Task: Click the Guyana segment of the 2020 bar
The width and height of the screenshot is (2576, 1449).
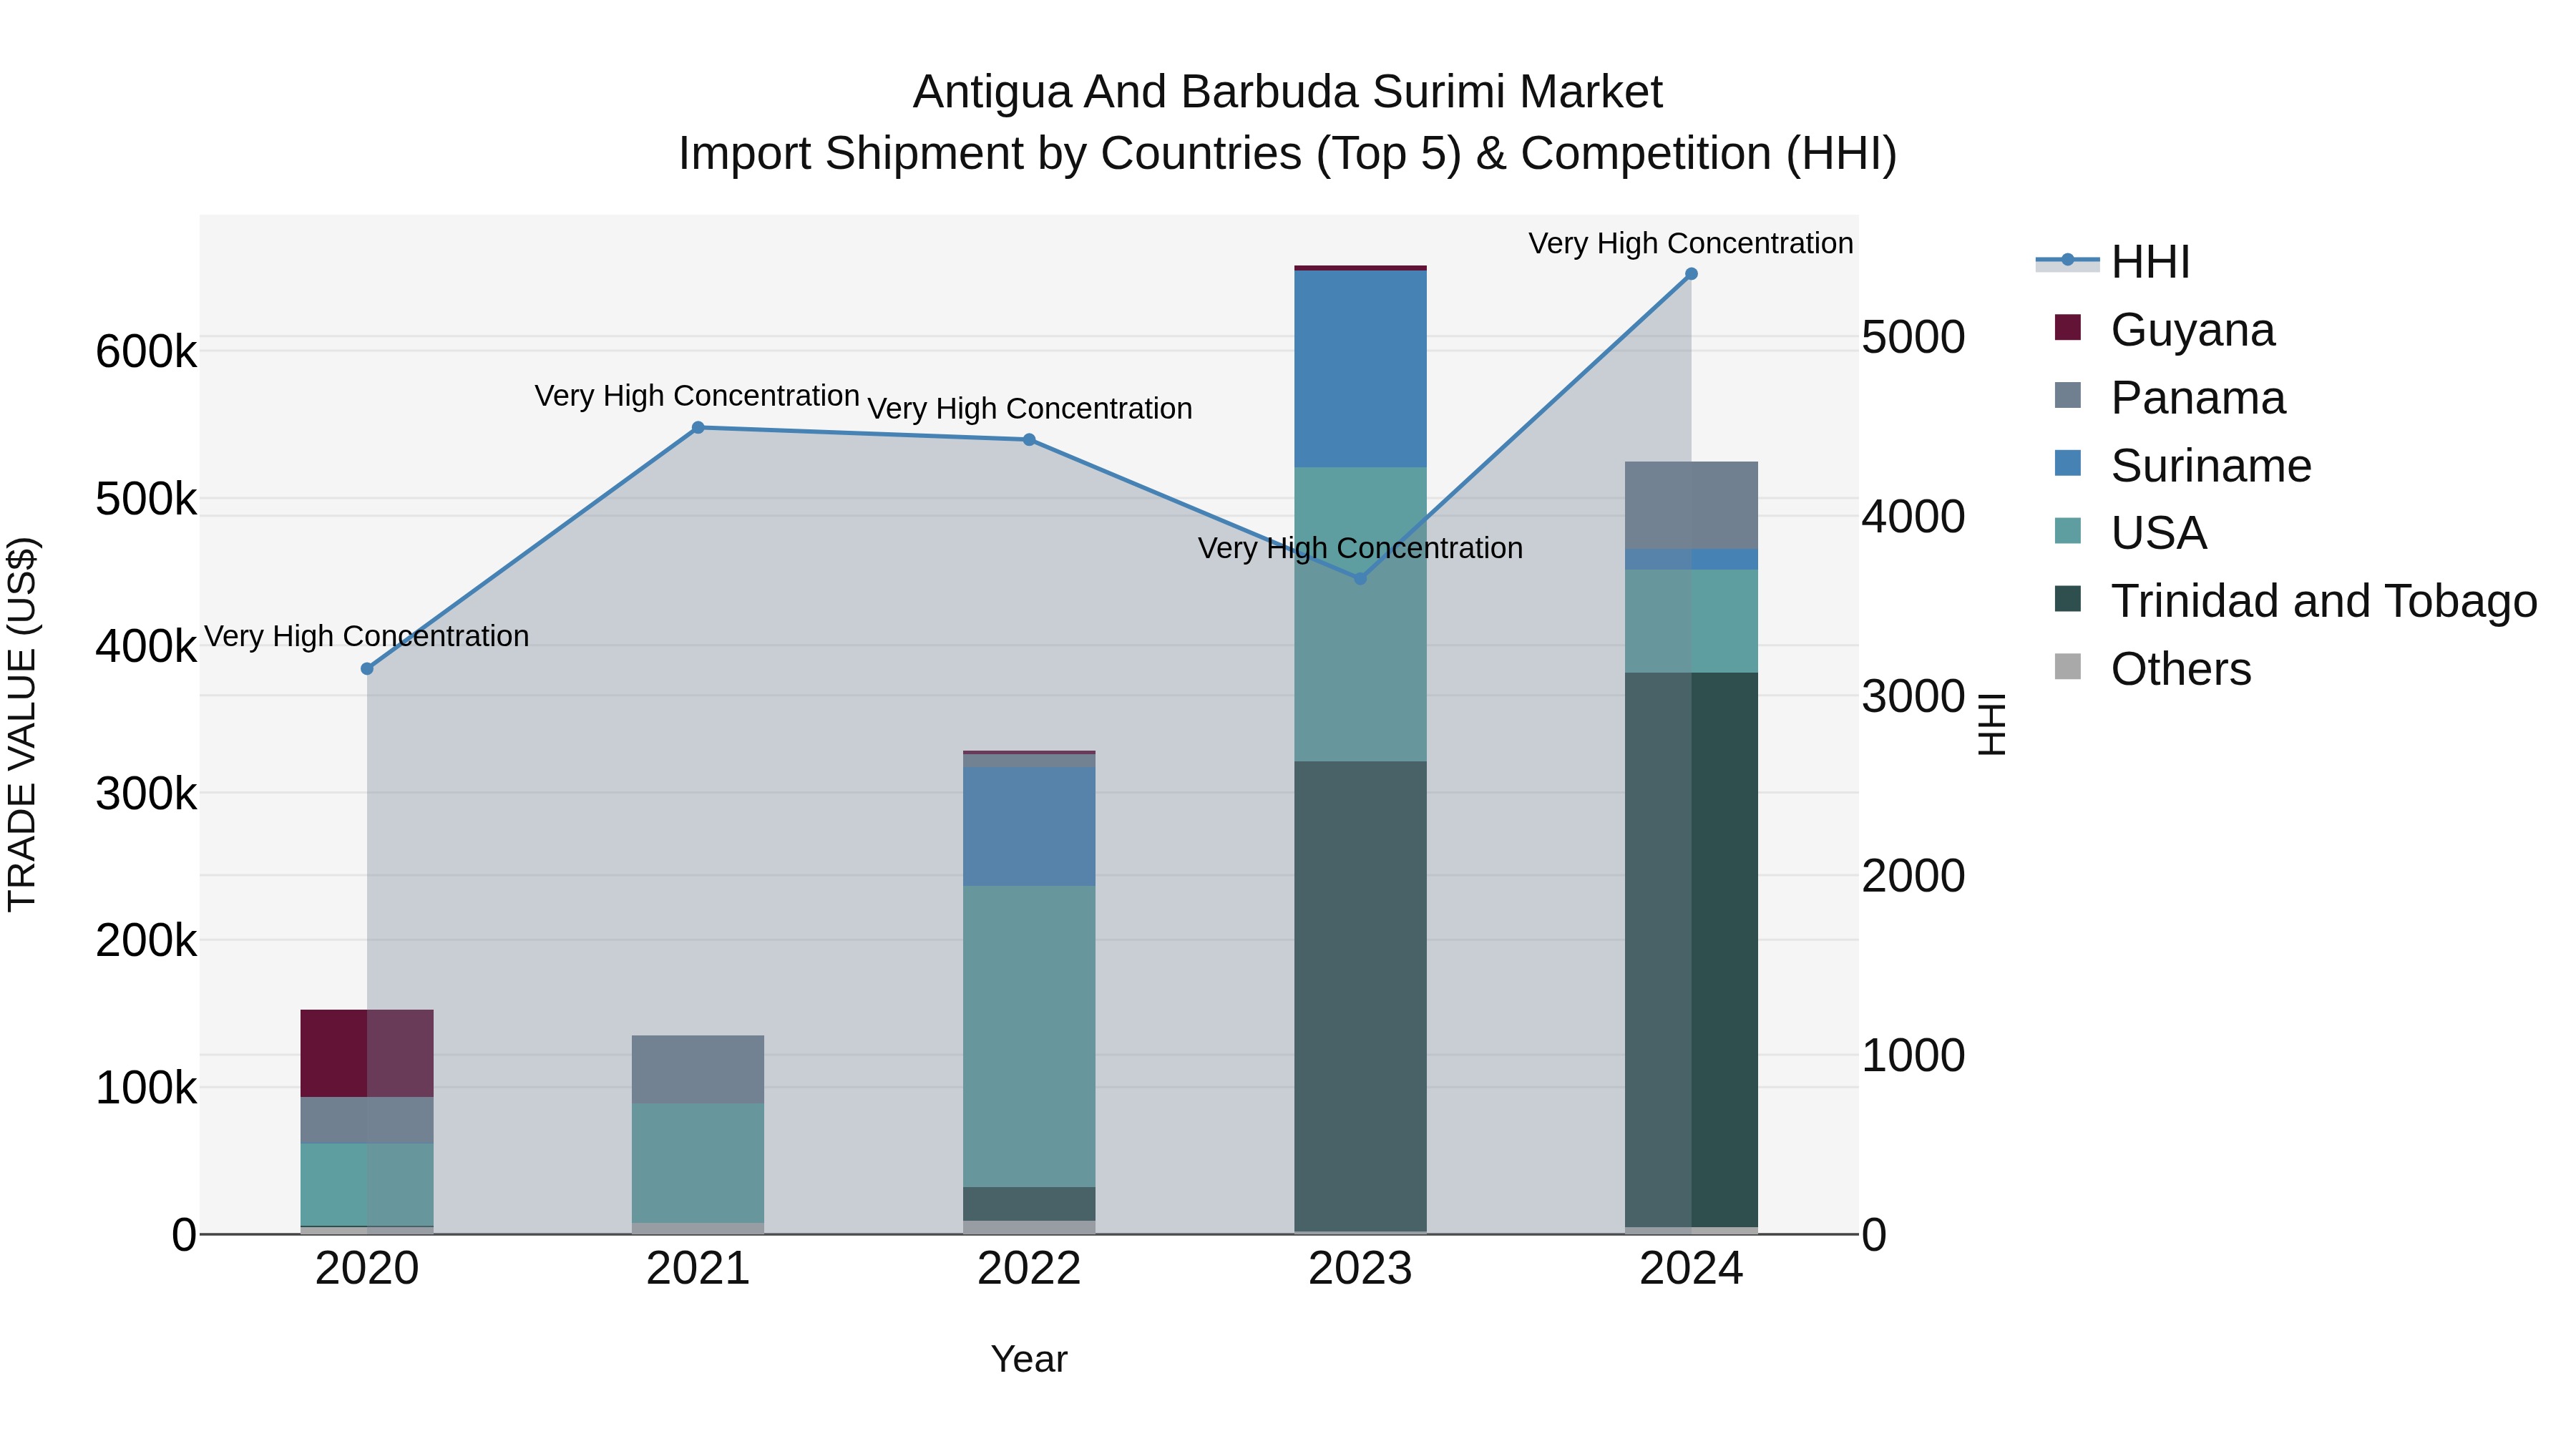Action: pyautogui.click(x=367, y=1053)
